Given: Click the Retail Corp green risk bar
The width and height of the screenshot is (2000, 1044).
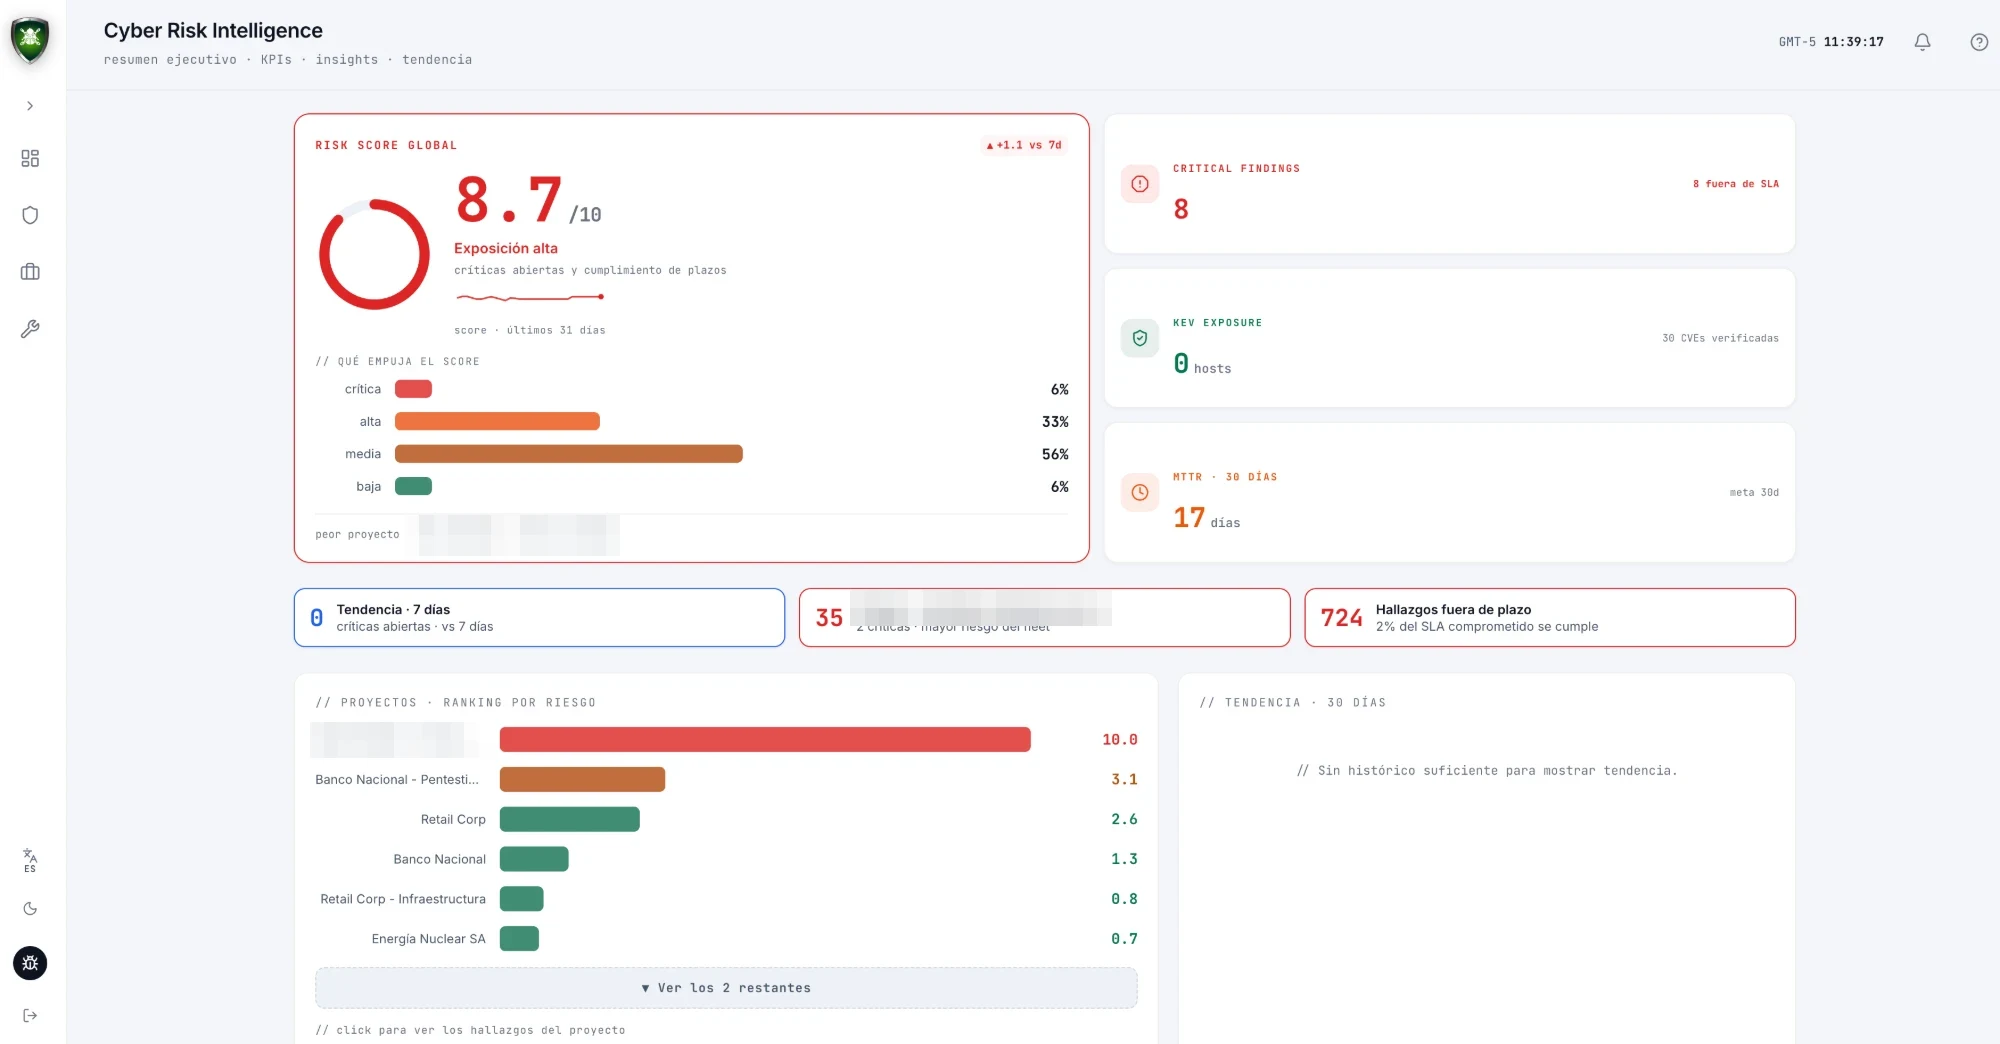Looking at the screenshot, I should pyautogui.click(x=570, y=819).
